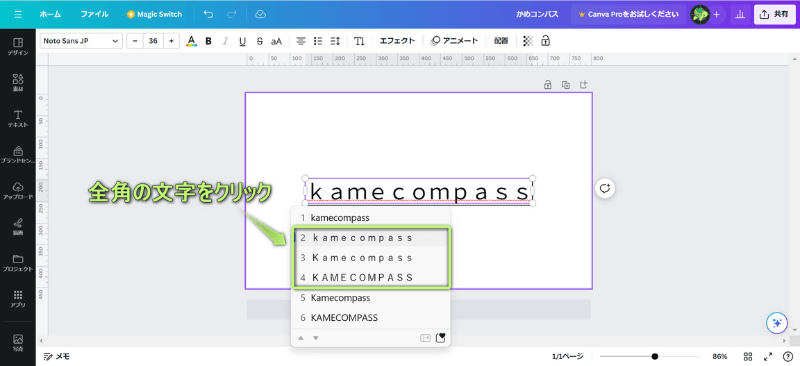This screenshot has height=366, width=800.
Task: Toggle underline formatting
Action: pos(242,41)
